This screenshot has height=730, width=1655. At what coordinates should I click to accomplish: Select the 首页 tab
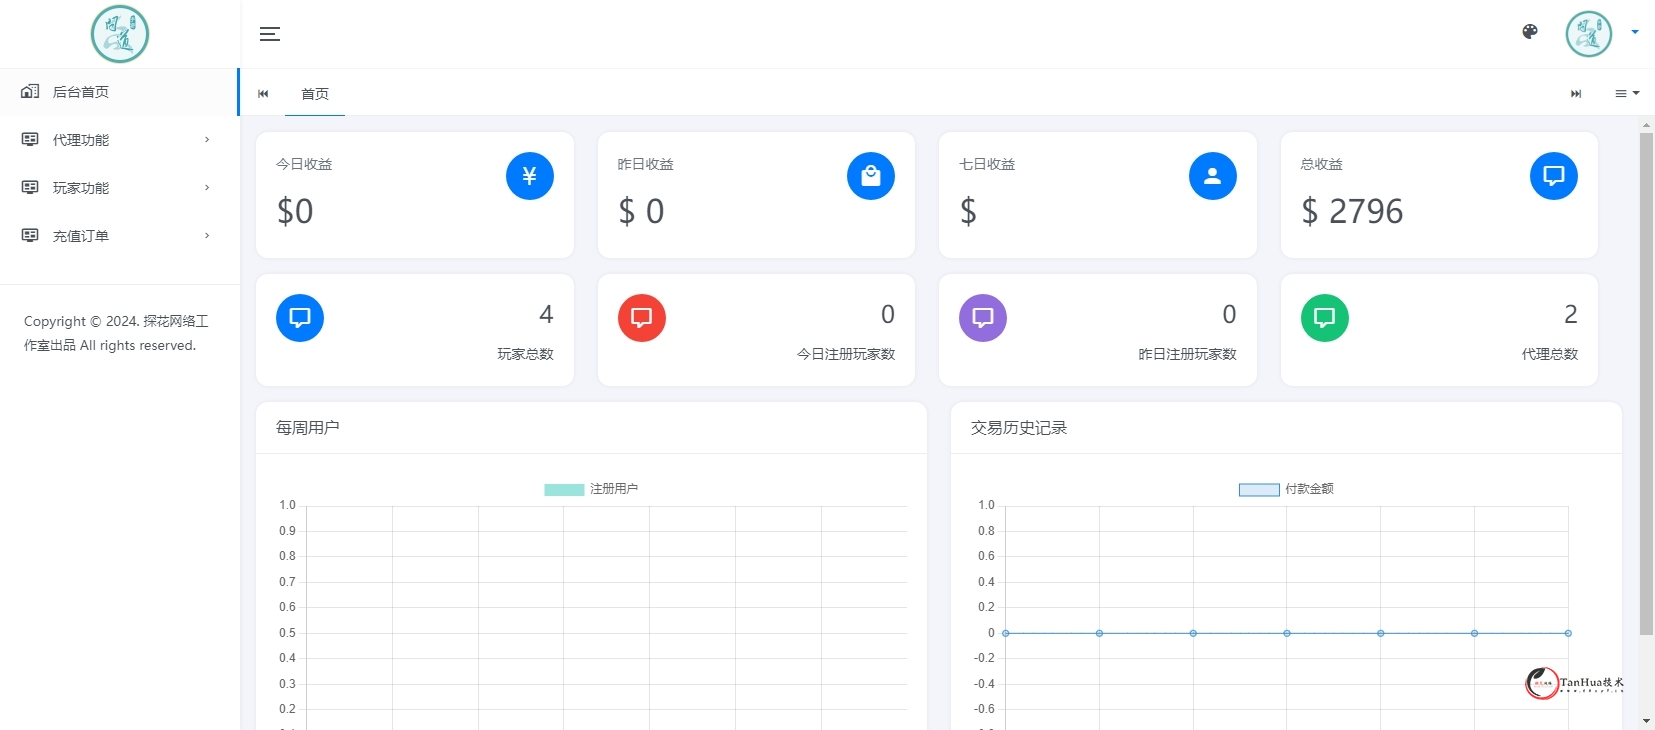click(315, 94)
